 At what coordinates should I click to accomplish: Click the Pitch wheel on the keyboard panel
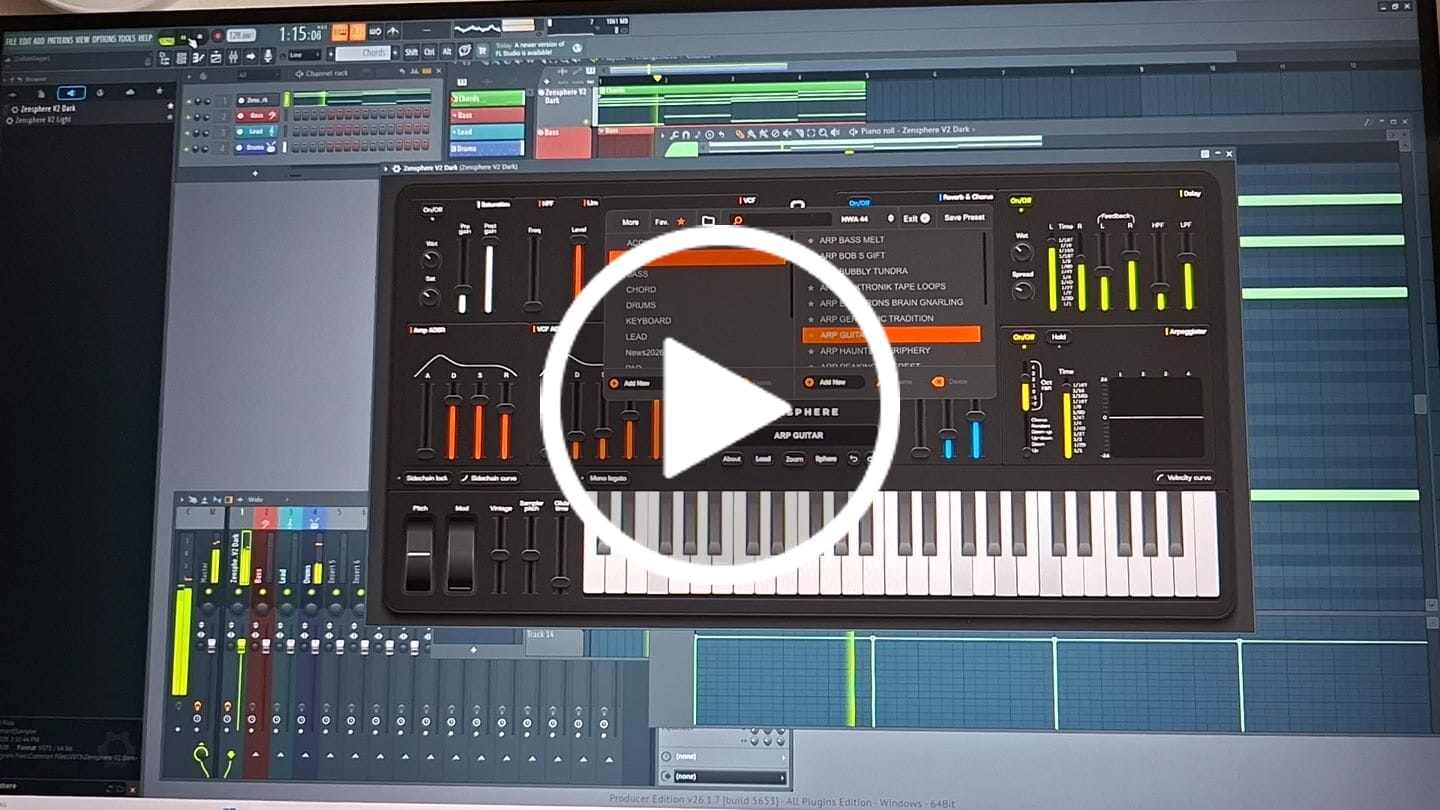[x=419, y=553]
